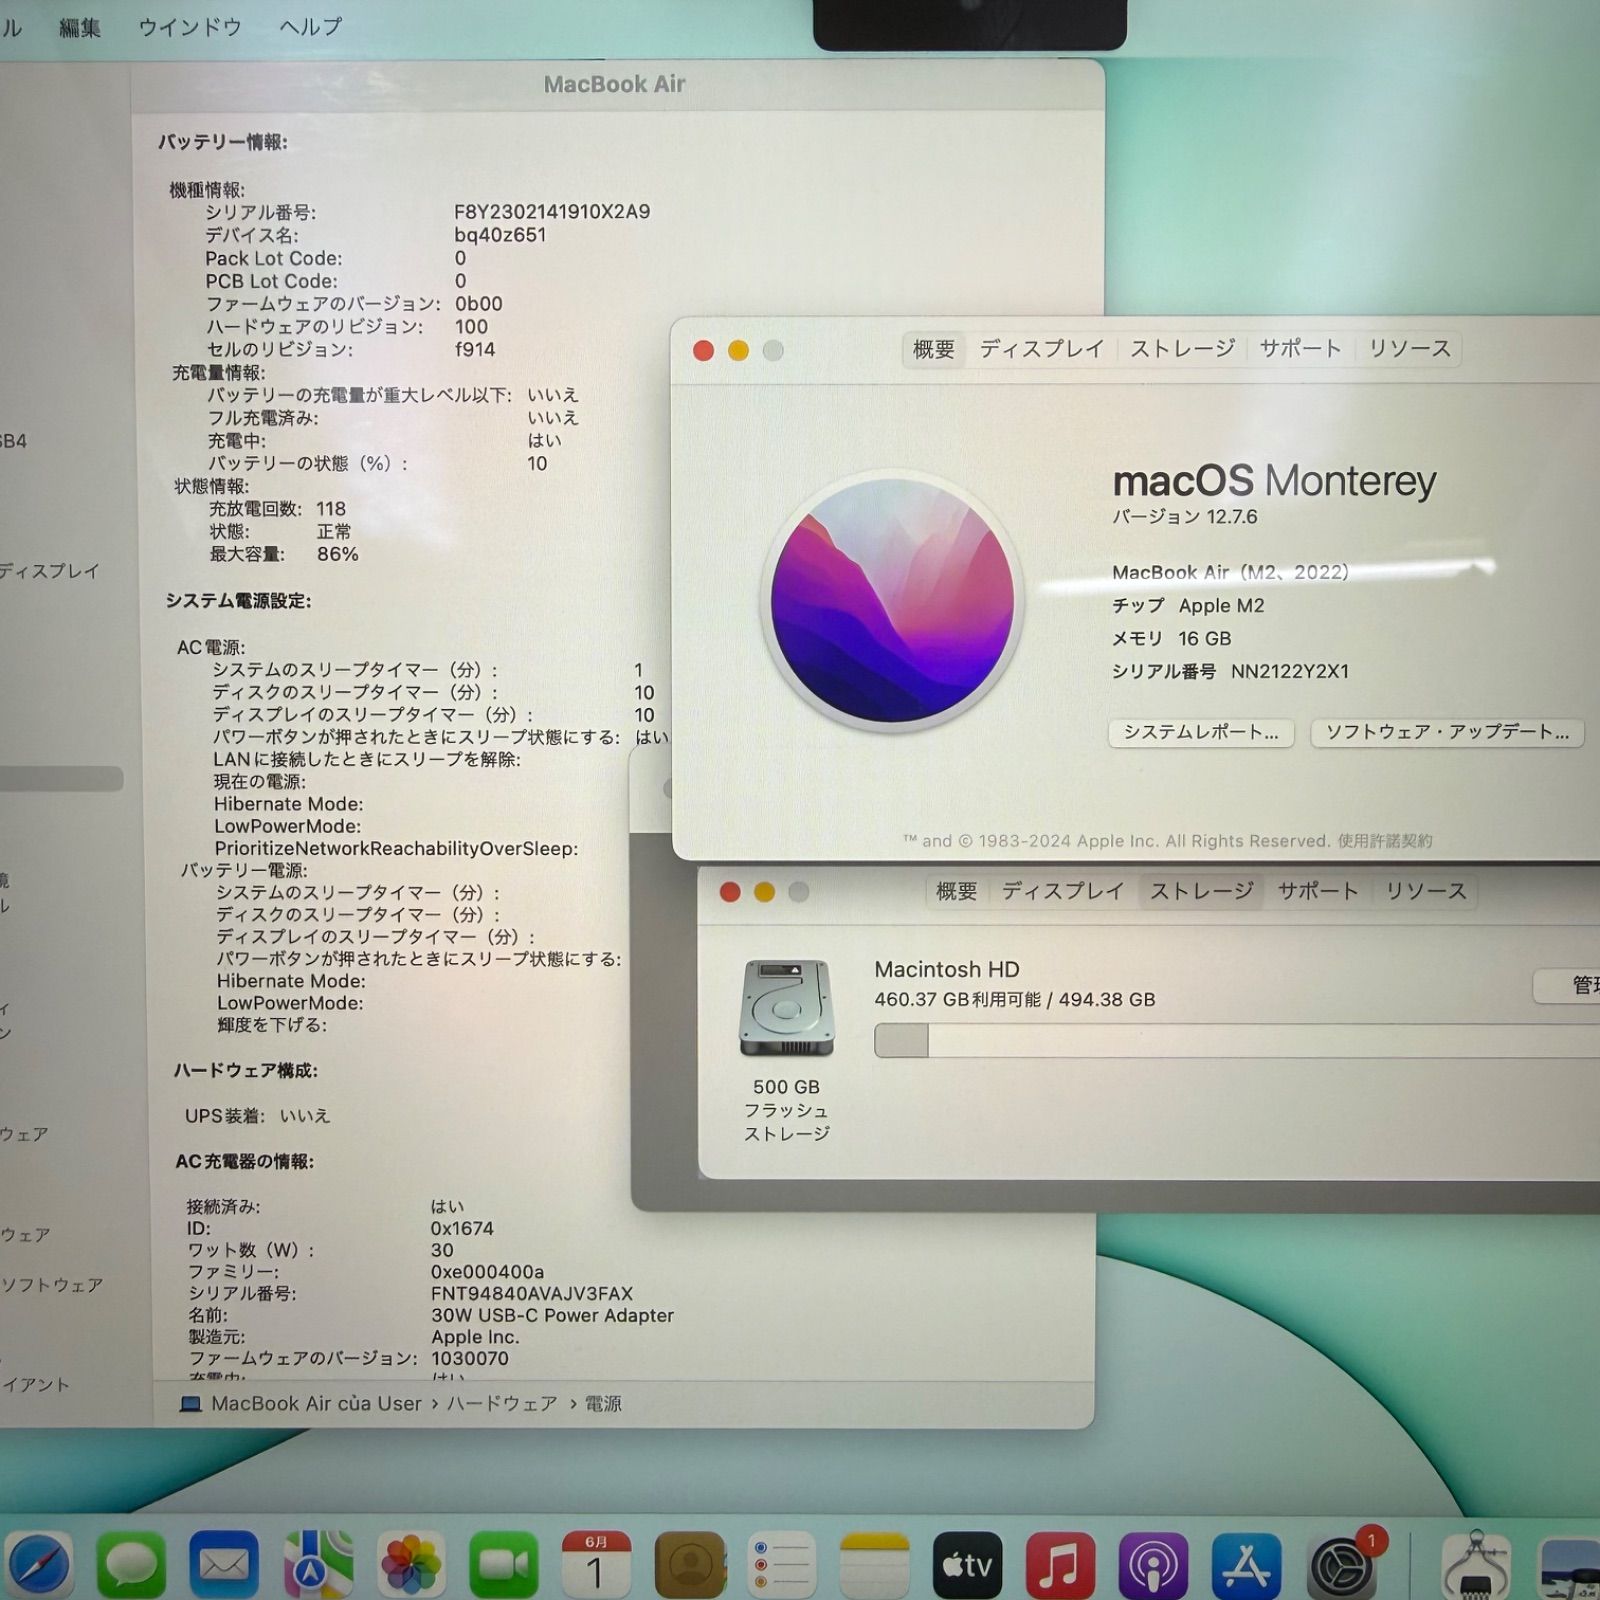Switch to ディスプレイ tab in Monterey window
Screen dimensions: 1600x1600
pos(1041,349)
